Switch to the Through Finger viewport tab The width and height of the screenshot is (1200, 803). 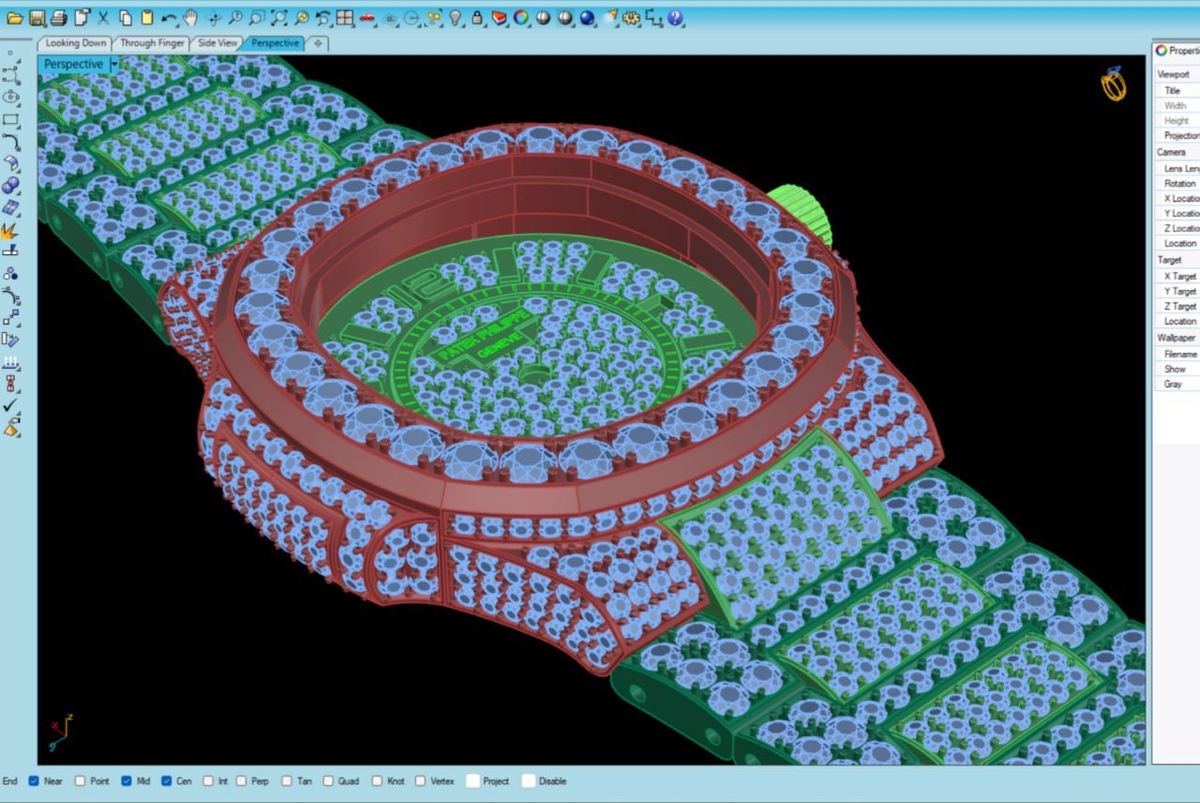pyautogui.click(x=153, y=43)
